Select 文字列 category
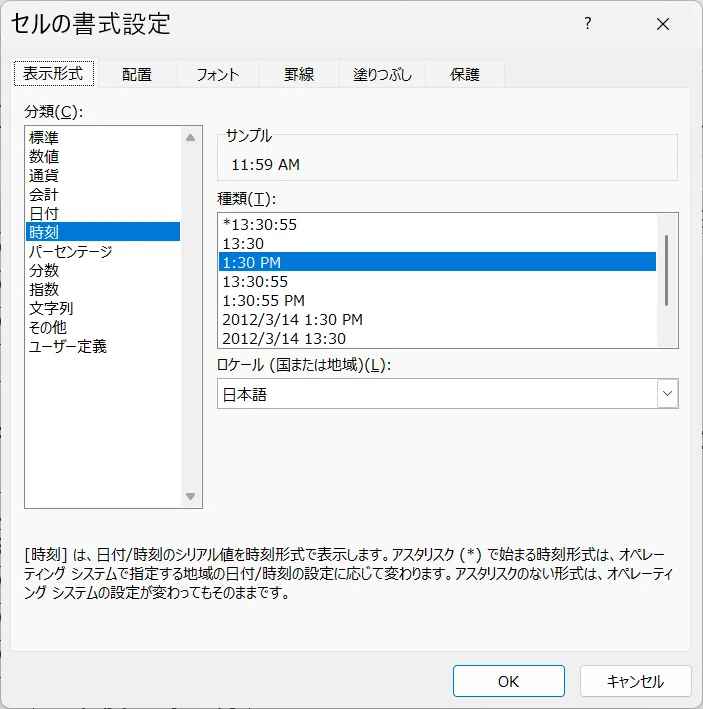Image resolution: width=703 pixels, height=709 pixels. tap(103, 308)
